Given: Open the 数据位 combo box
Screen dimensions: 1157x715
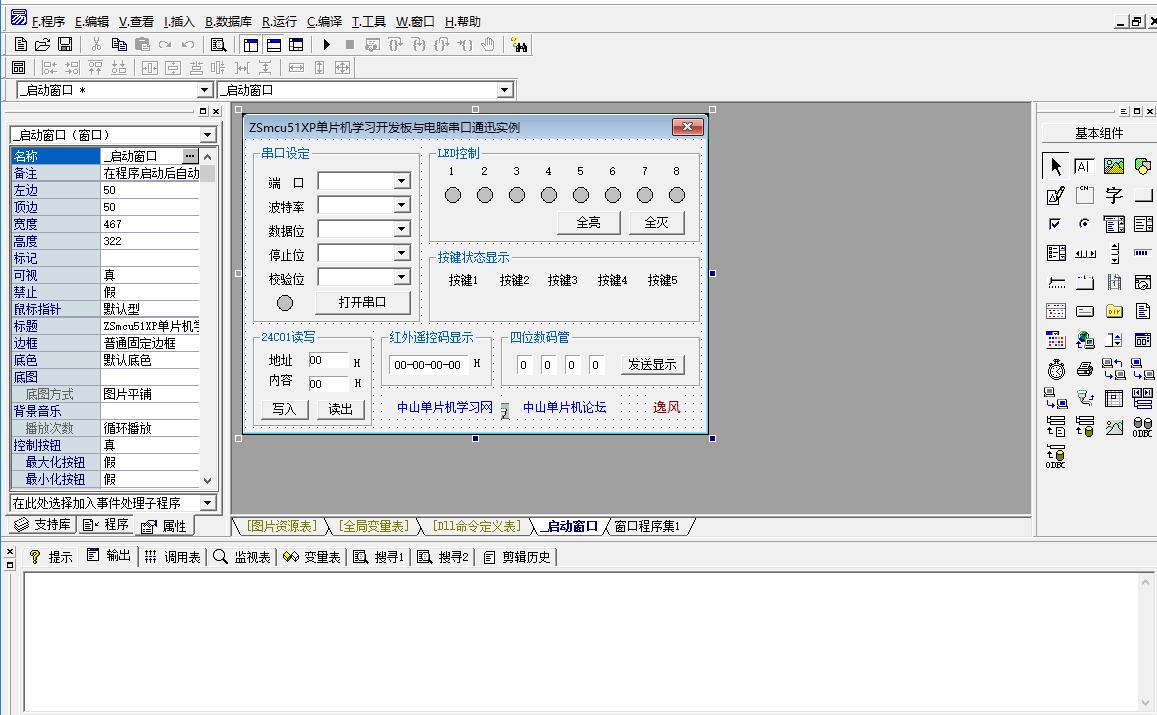Looking at the screenshot, I should click(401, 229).
